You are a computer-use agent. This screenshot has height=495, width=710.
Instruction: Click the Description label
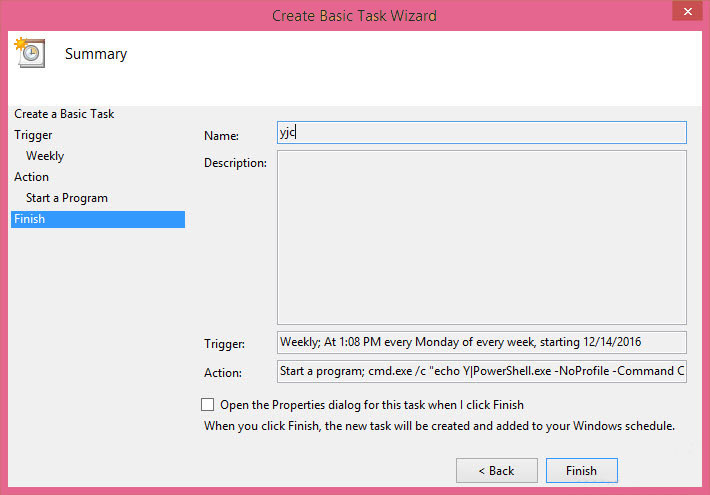click(x=235, y=163)
